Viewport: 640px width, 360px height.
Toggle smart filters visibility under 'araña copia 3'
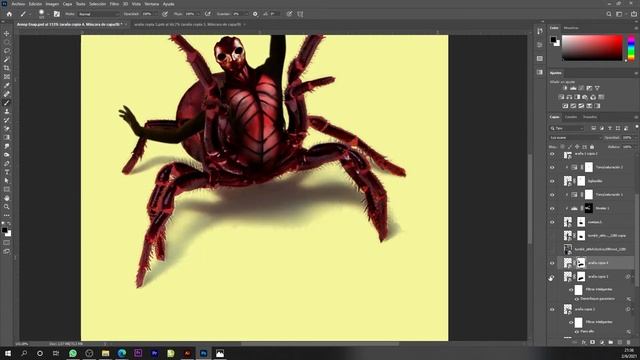[x=571, y=322]
